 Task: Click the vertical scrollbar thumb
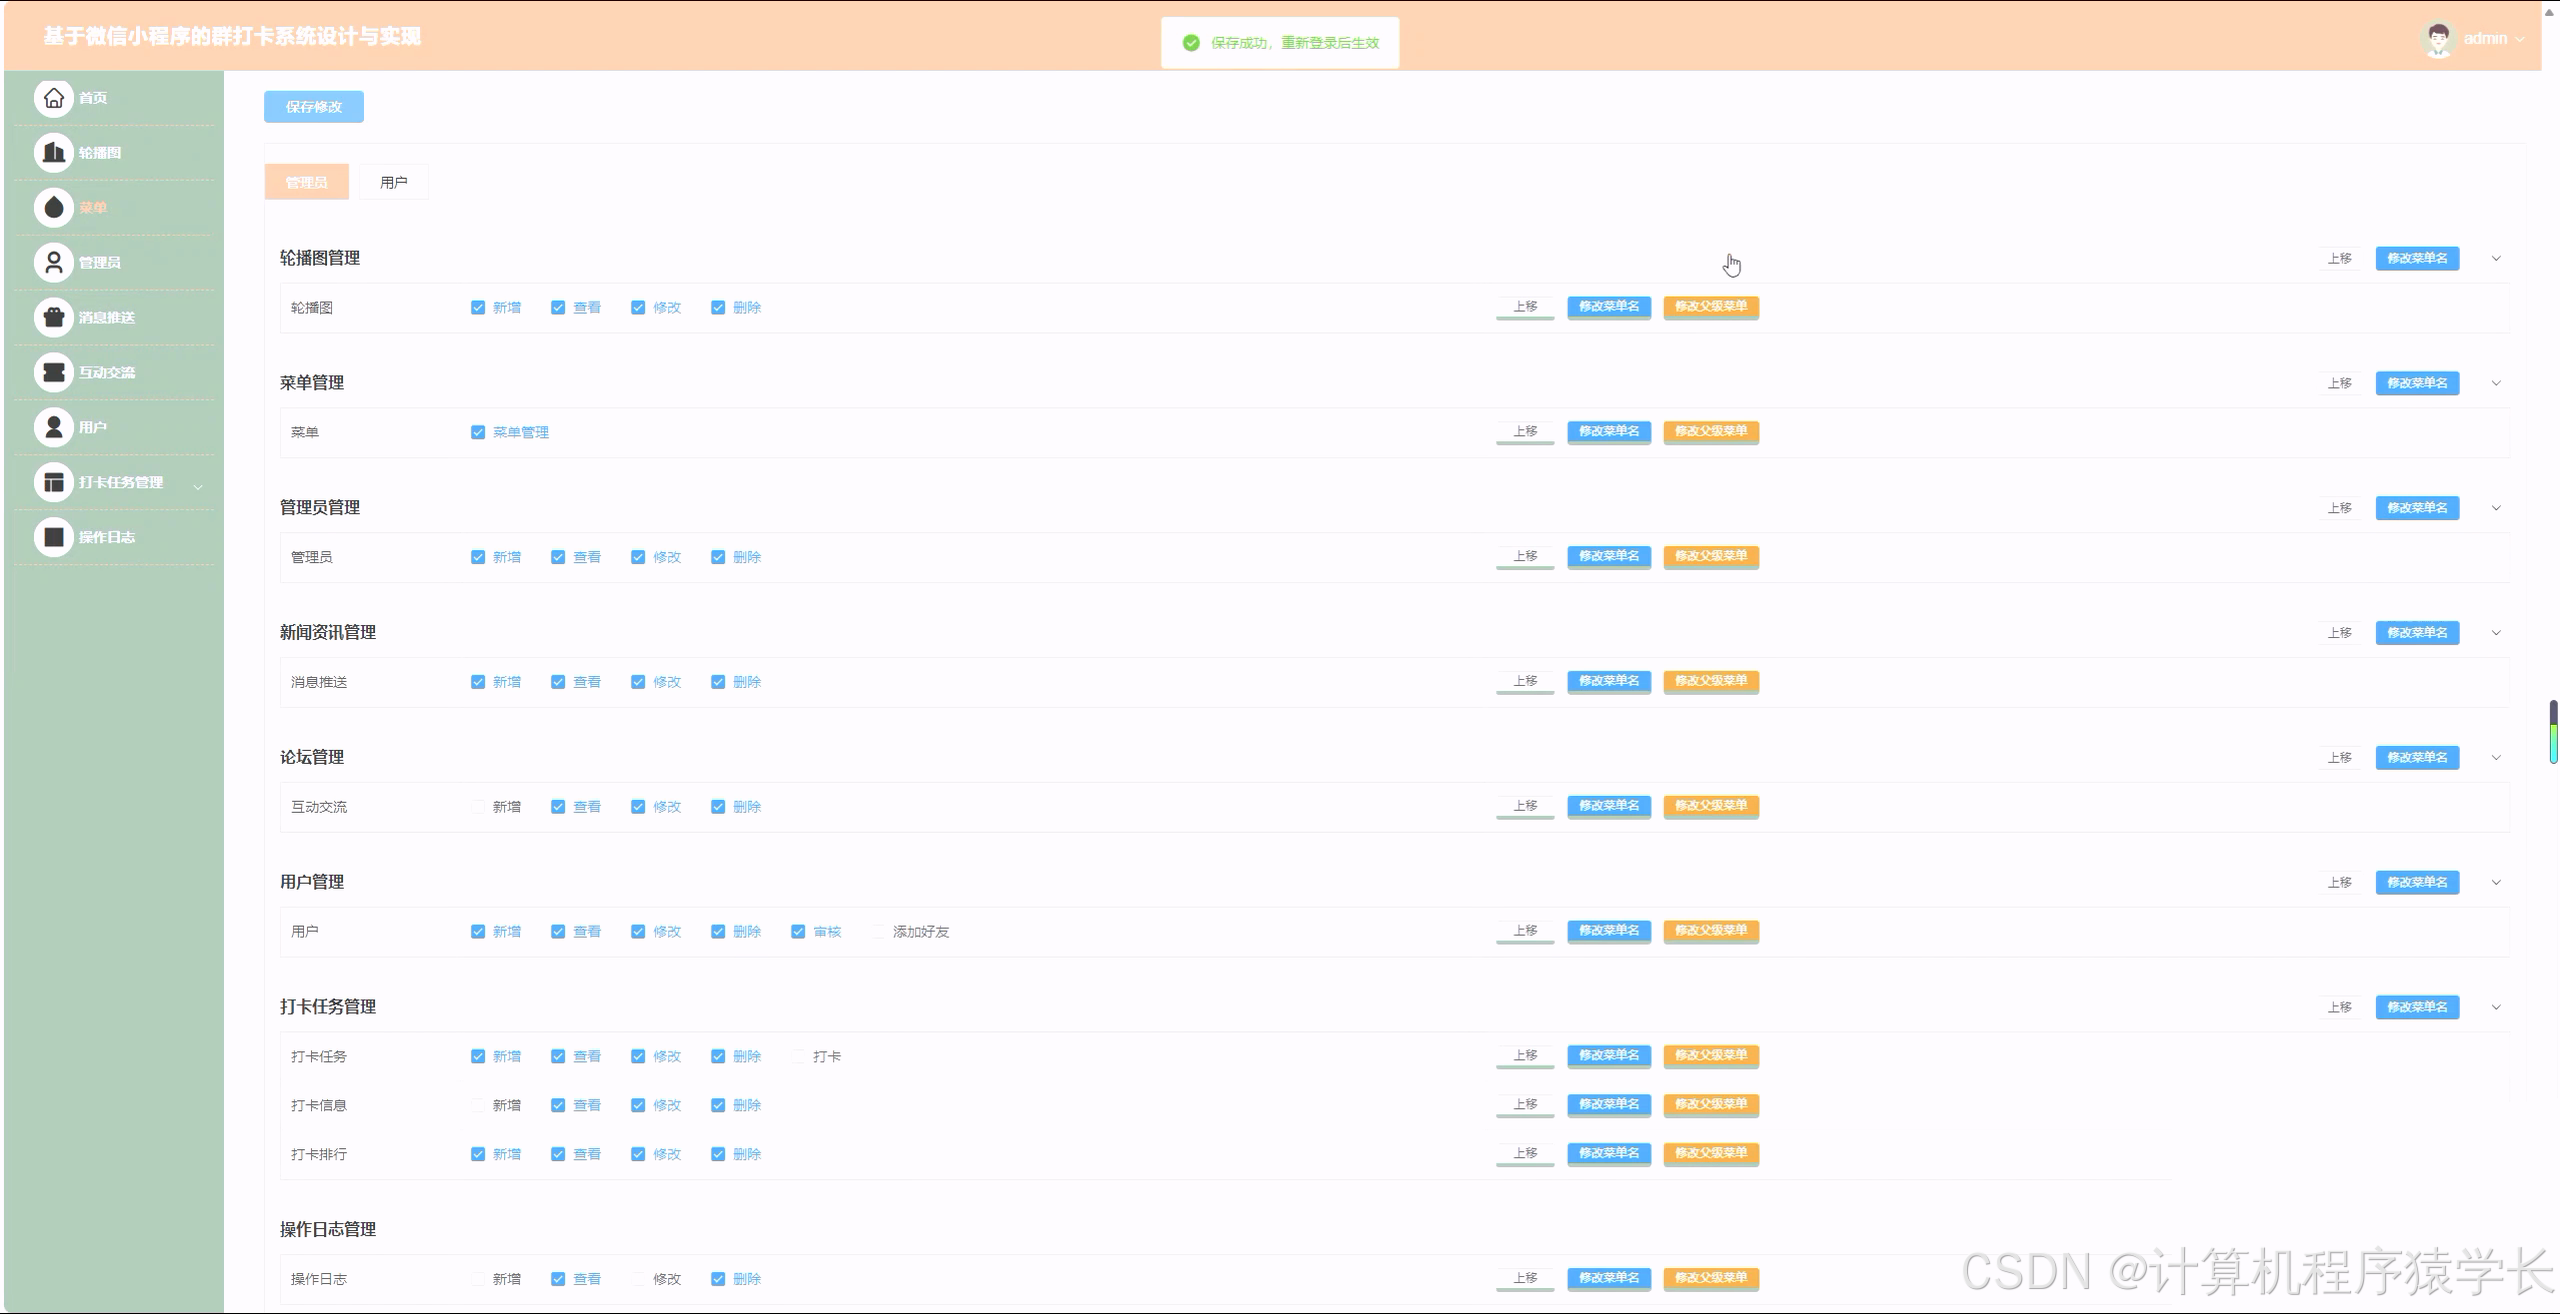coord(2553,732)
